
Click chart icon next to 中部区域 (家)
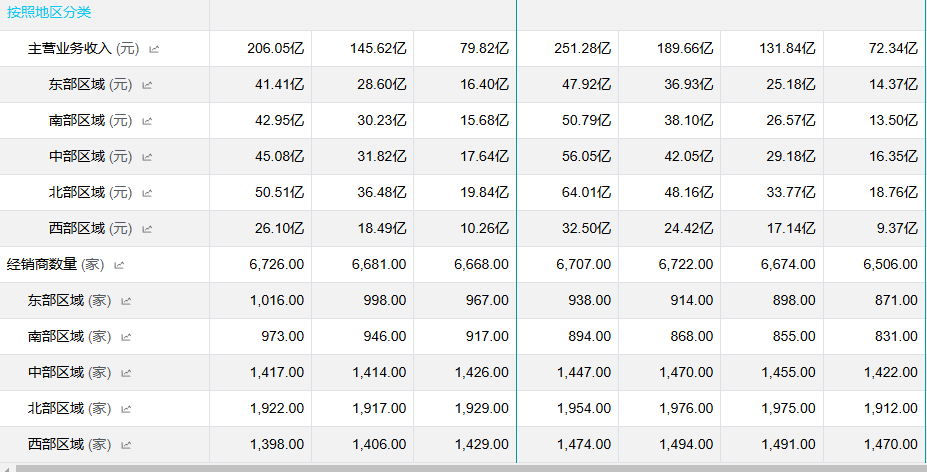tap(126, 373)
